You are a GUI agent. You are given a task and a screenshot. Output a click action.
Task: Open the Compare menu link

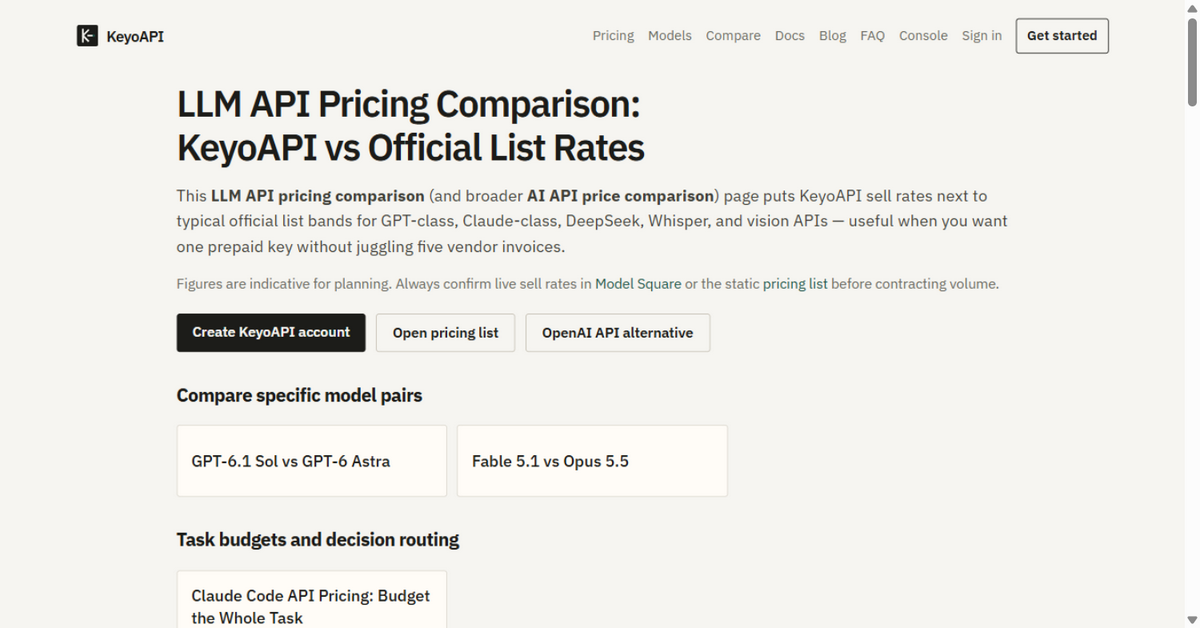click(733, 36)
